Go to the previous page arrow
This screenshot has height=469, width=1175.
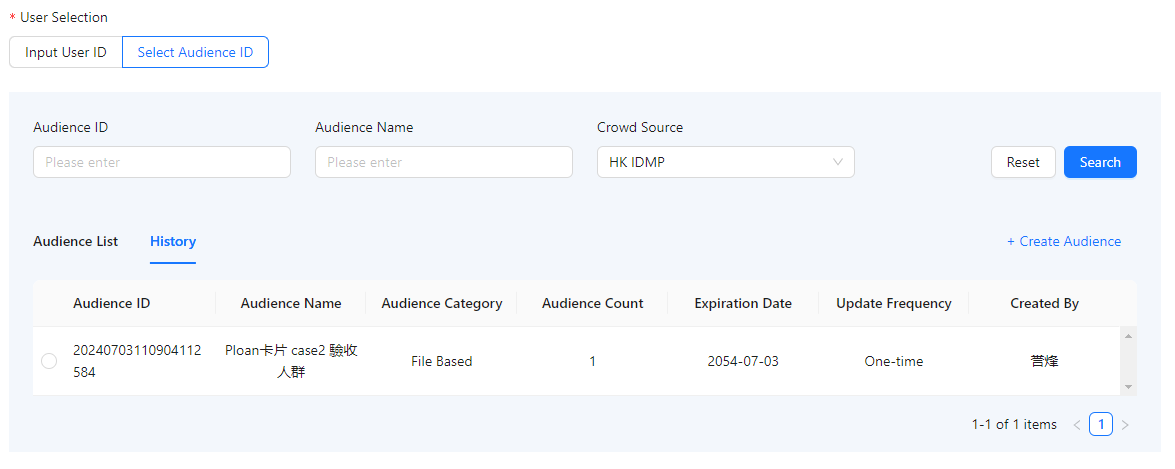(1077, 425)
